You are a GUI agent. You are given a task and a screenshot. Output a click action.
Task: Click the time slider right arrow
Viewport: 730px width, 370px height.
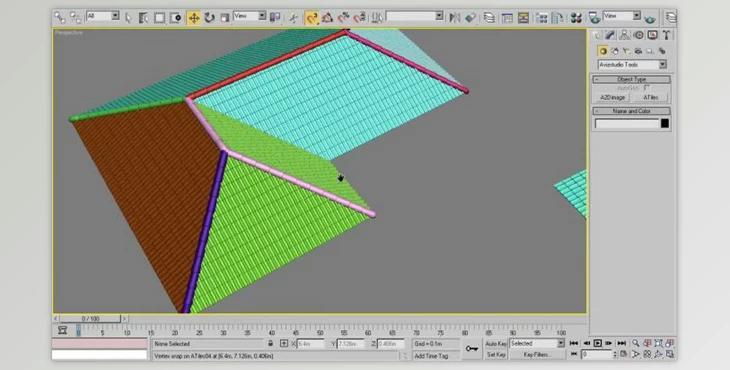pos(124,319)
